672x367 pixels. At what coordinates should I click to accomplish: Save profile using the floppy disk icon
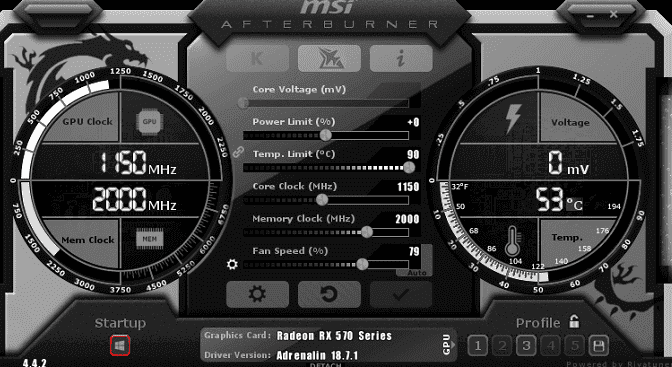(599, 346)
